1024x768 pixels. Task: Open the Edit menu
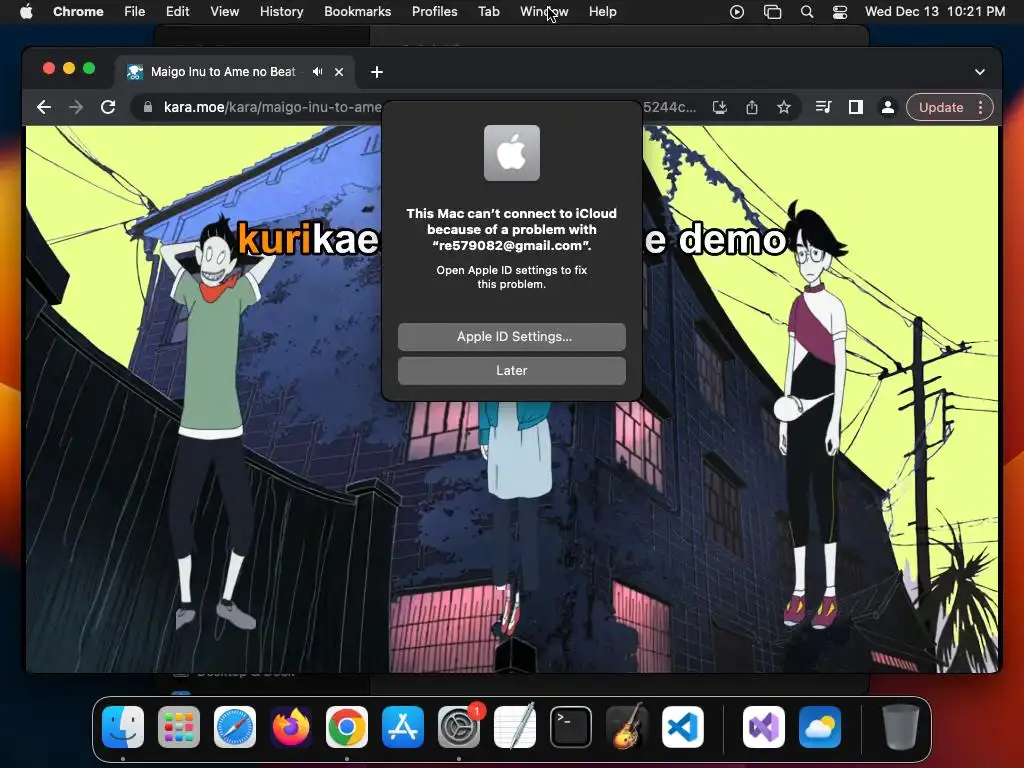pyautogui.click(x=177, y=12)
